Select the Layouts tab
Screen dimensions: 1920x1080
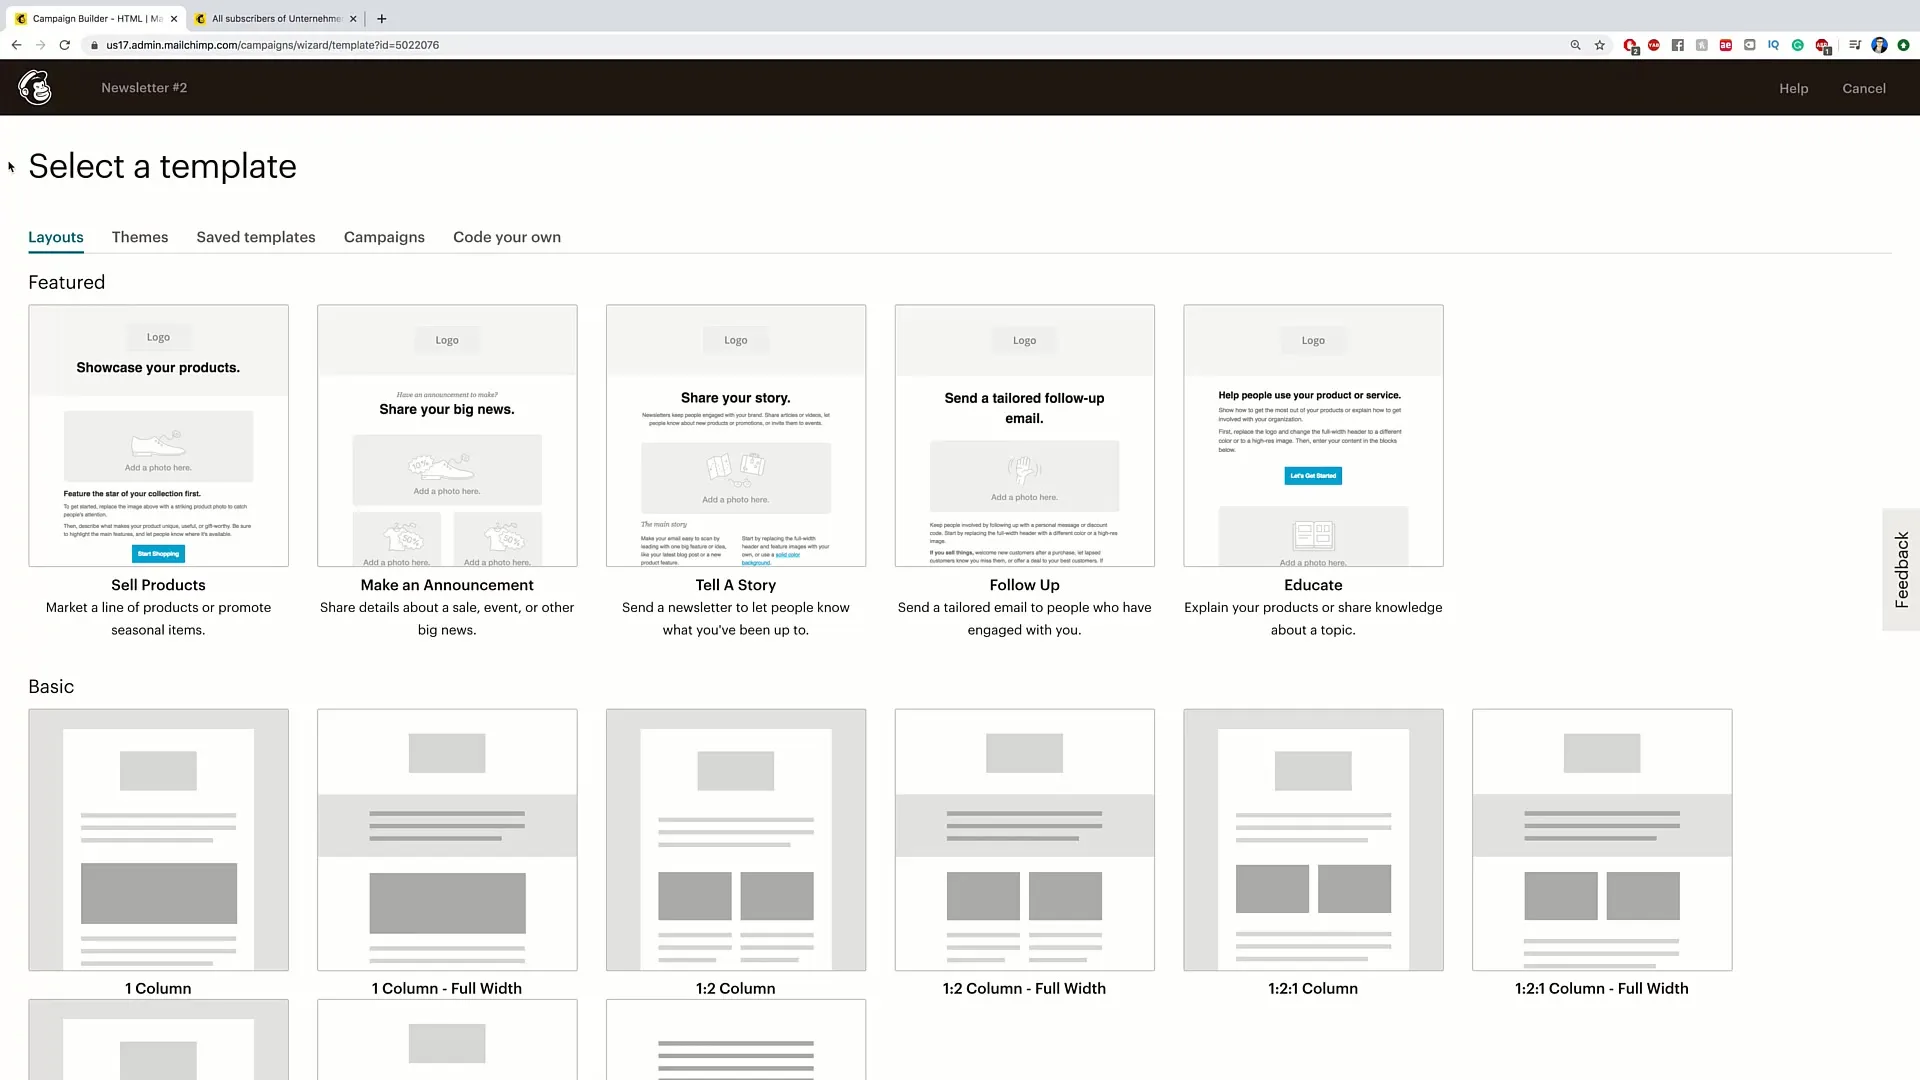click(x=56, y=237)
